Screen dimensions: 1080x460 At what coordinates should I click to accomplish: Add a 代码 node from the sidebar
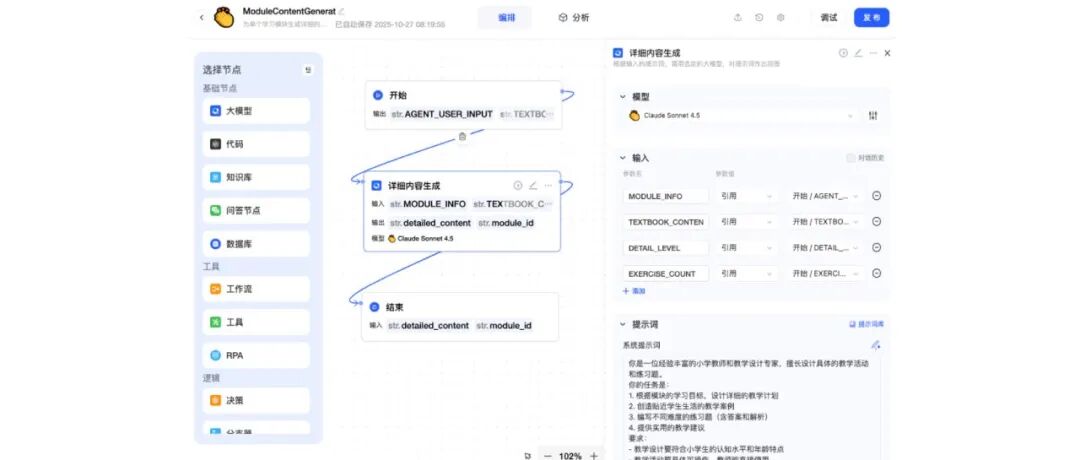(x=256, y=144)
